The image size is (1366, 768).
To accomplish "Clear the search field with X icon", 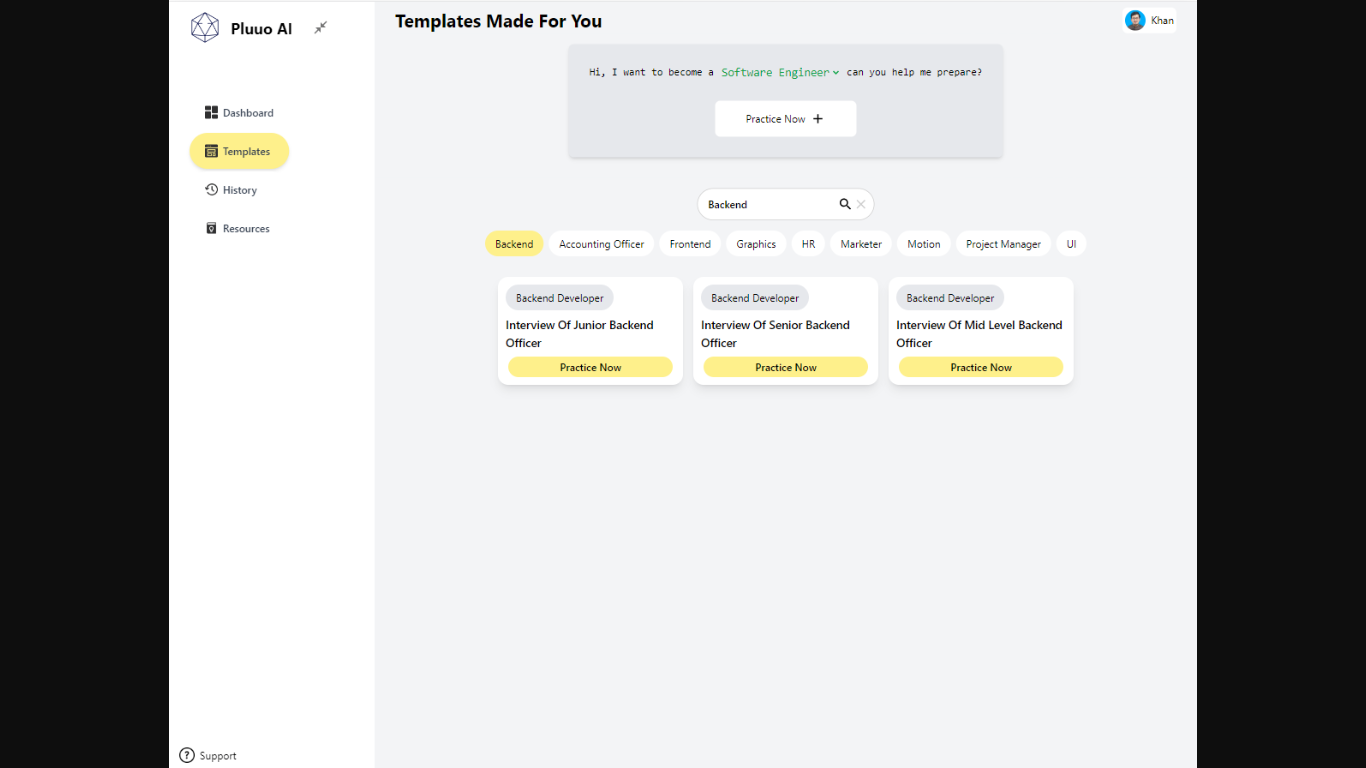I will click(x=861, y=204).
